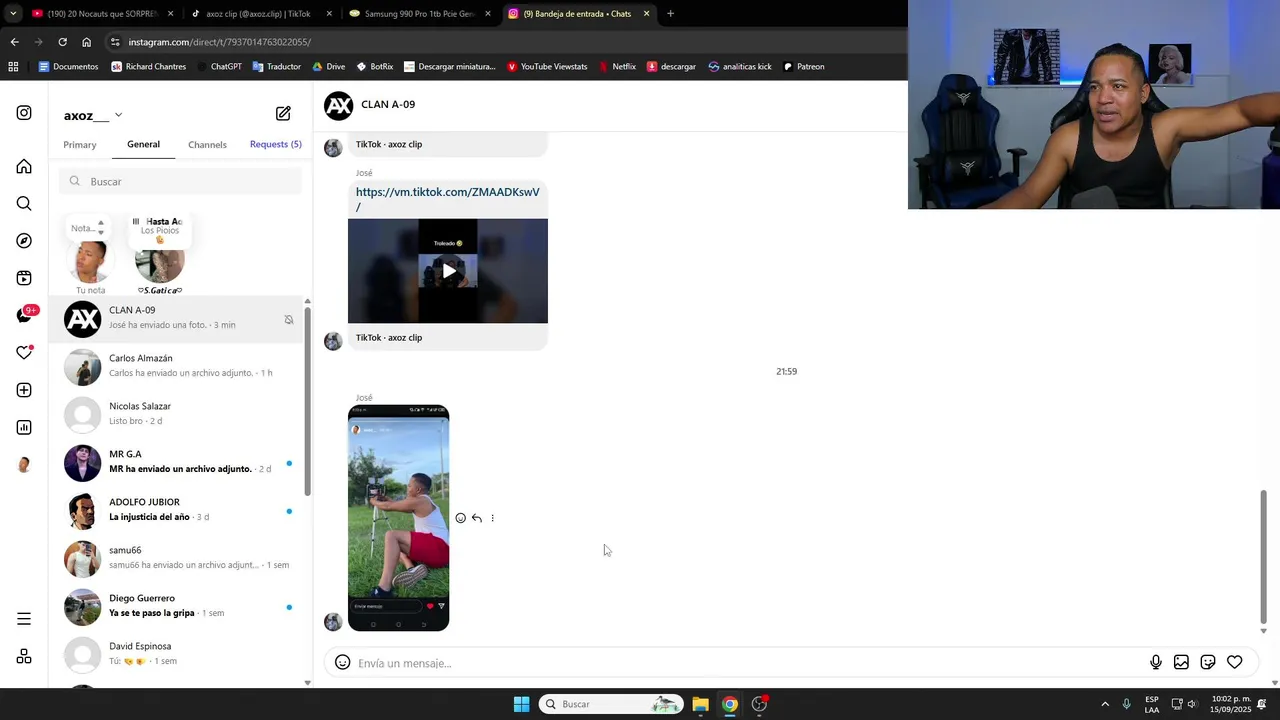Viewport: 1280px width, 720px height.
Task: Go to Home feed icon in sidebar
Action: (x=24, y=166)
